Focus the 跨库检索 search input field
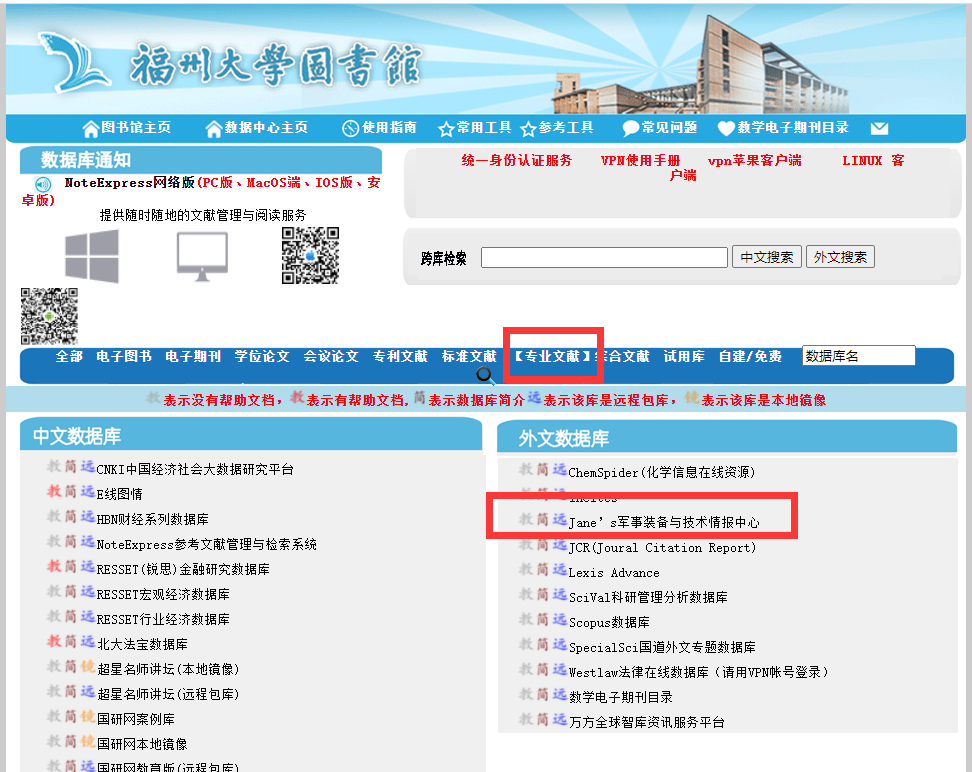Image resolution: width=972 pixels, height=772 pixels. pos(604,258)
